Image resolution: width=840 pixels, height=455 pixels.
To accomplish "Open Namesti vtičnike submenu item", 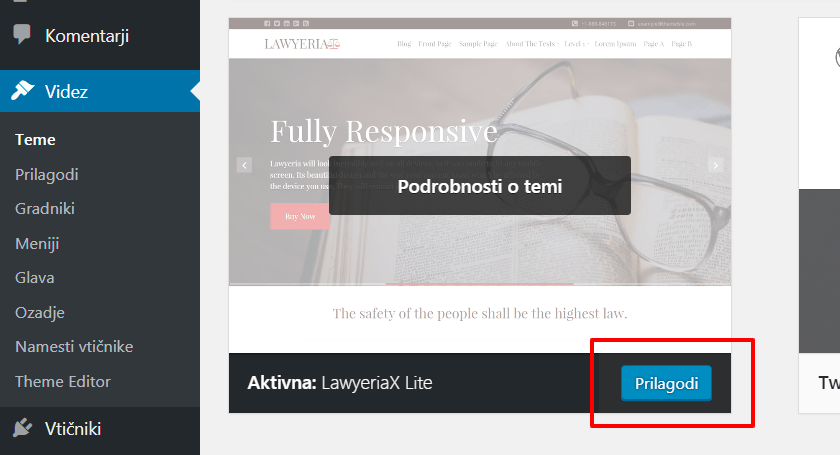I will pos(74,347).
